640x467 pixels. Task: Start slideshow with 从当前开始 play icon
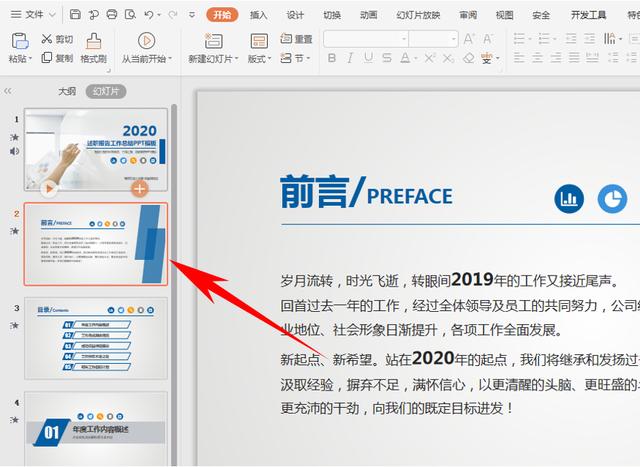(x=146, y=40)
